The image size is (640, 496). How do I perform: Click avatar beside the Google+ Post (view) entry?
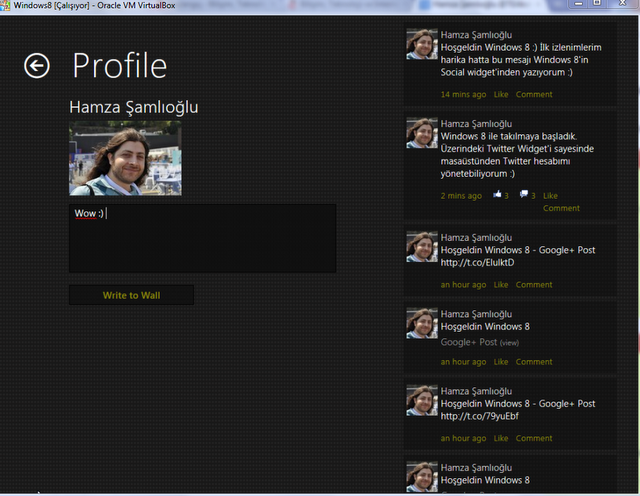click(422, 323)
